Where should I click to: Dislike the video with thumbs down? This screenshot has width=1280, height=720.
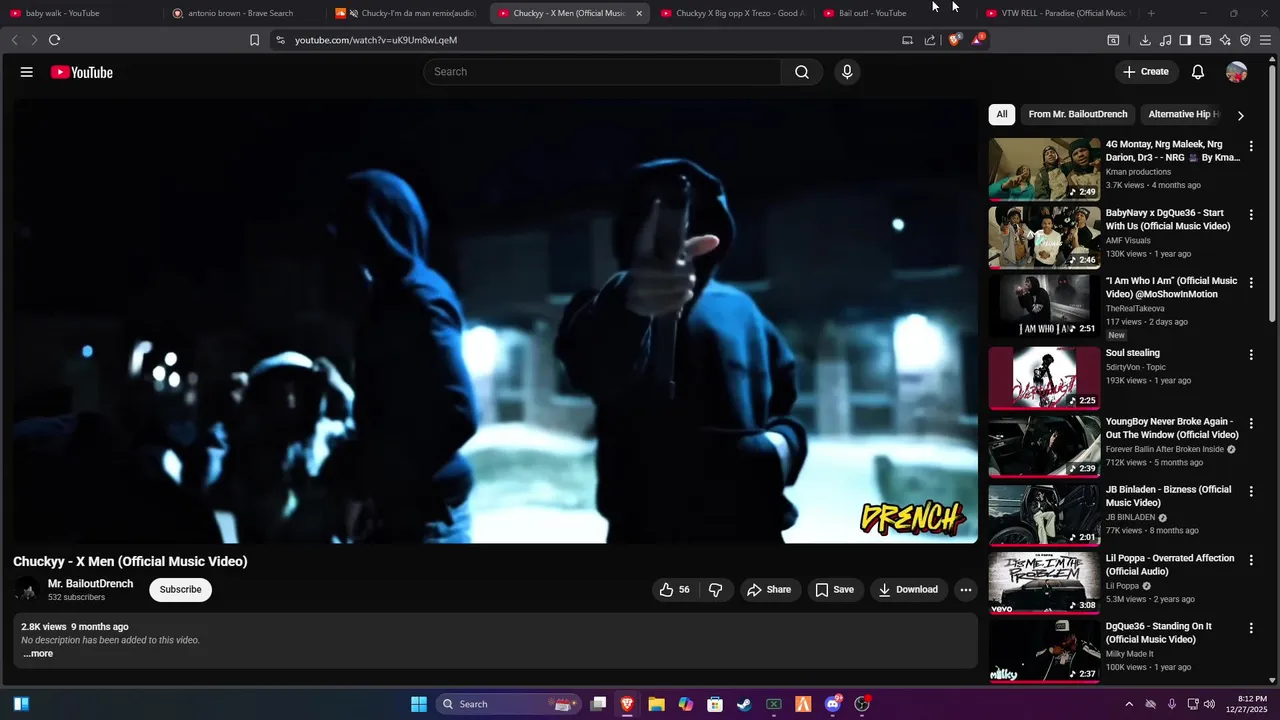pos(716,590)
